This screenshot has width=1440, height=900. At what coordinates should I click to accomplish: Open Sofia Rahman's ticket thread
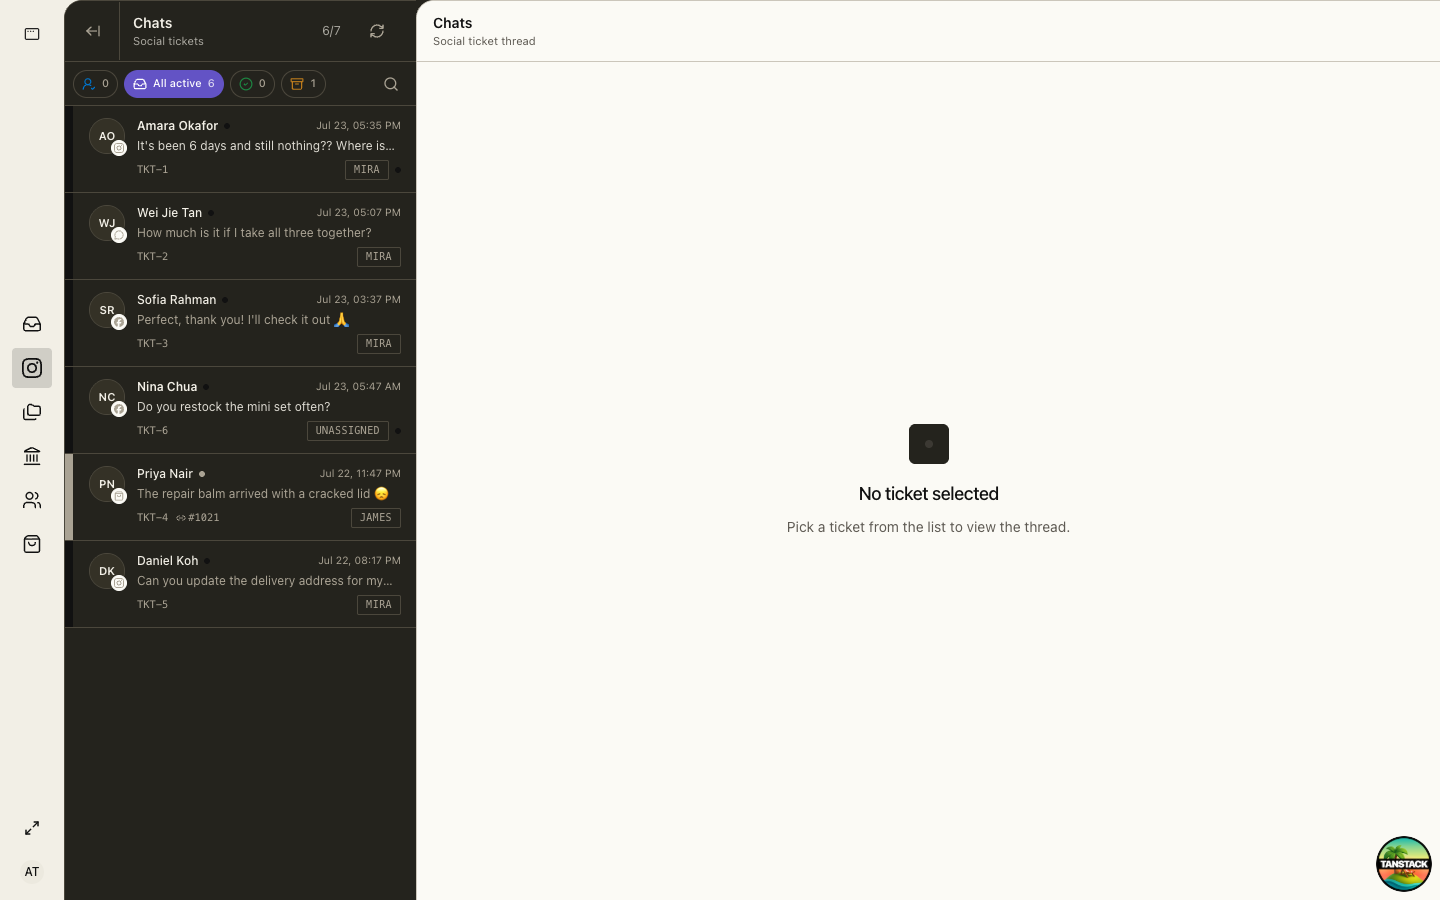pos(240,323)
